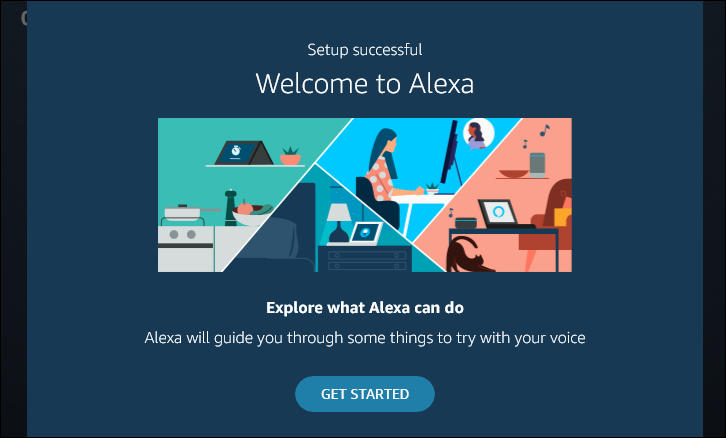Select the Explore what Alexa can do heading
This screenshot has height=438, width=726.
365,307
